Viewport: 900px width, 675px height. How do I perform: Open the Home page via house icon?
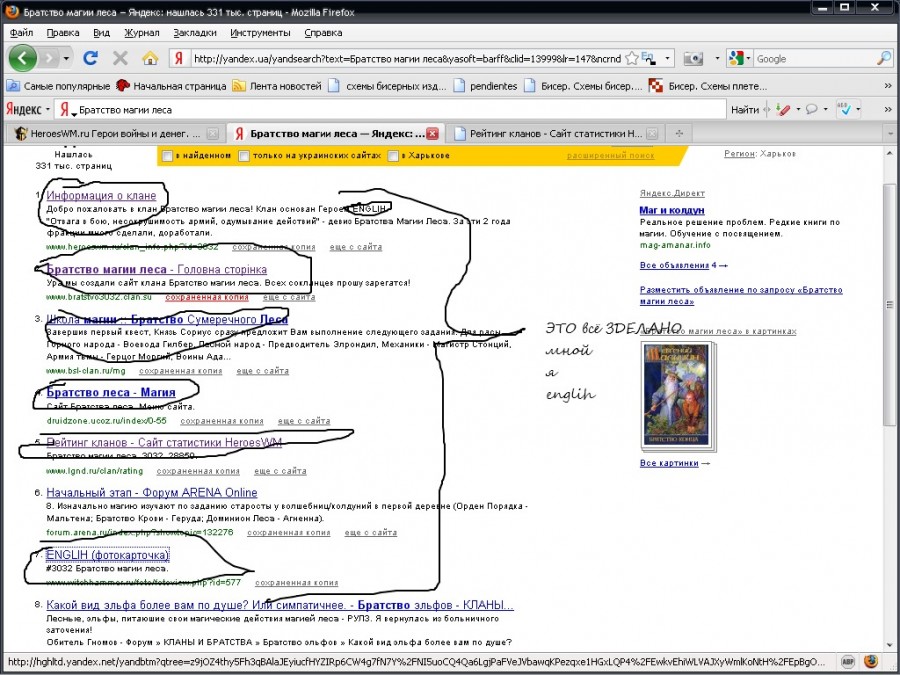150,58
